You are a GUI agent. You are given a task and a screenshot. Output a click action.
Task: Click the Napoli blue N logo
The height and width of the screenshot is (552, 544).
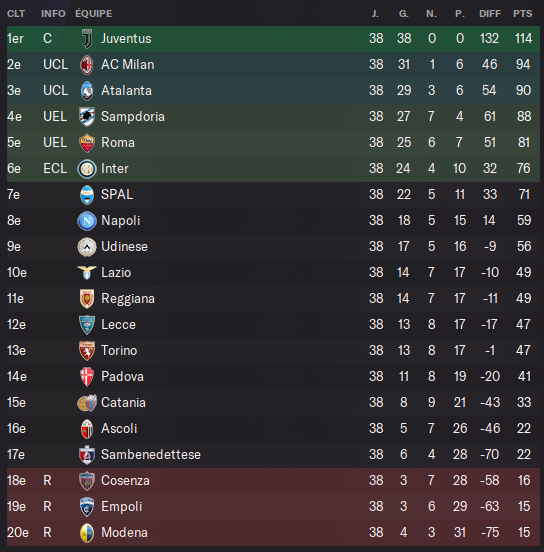coord(87,221)
